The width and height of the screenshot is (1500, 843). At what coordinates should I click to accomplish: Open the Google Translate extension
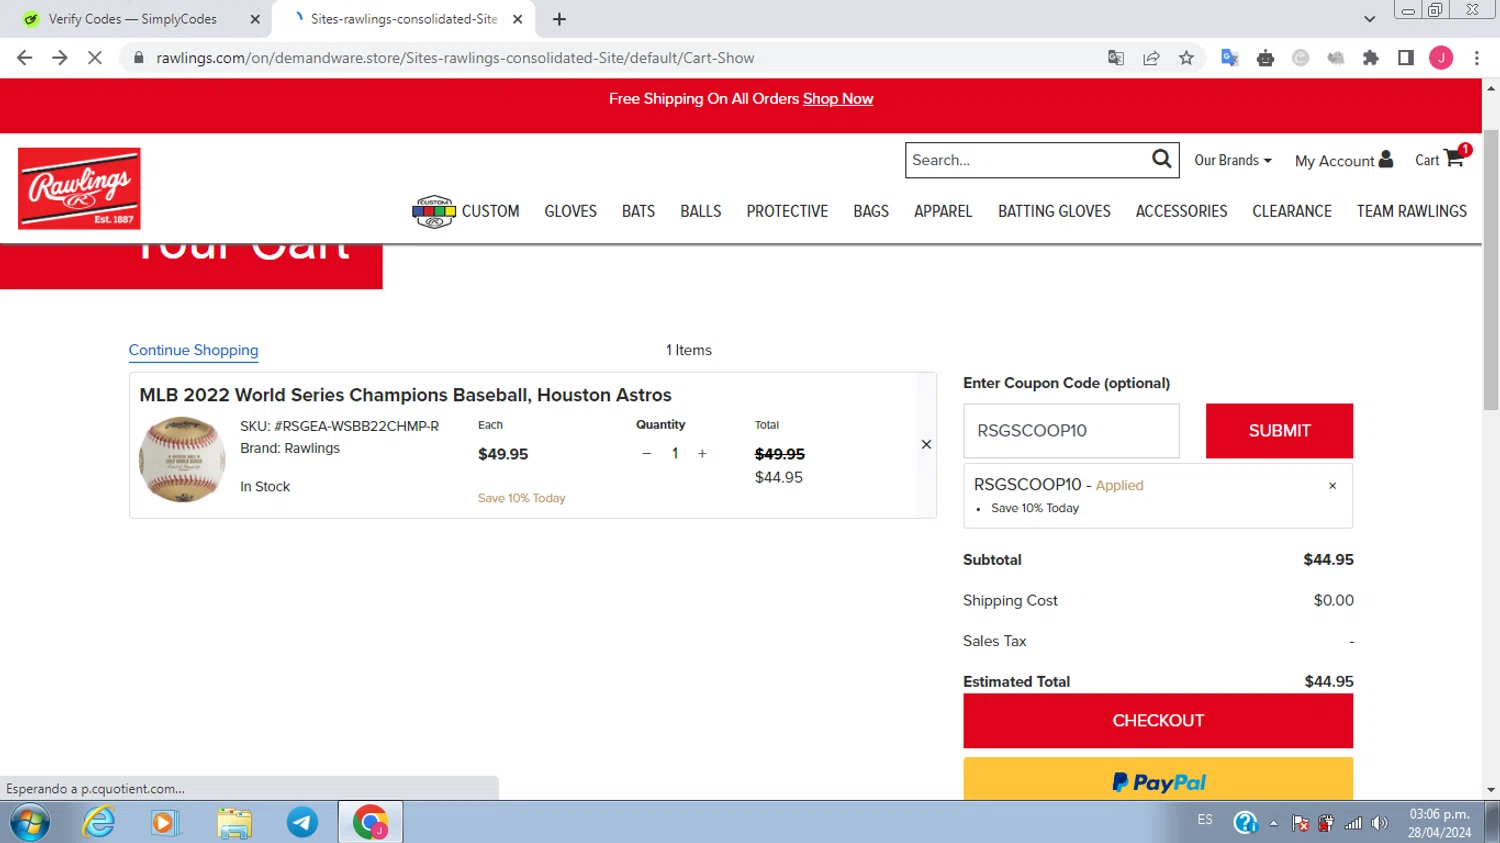tap(1230, 58)
